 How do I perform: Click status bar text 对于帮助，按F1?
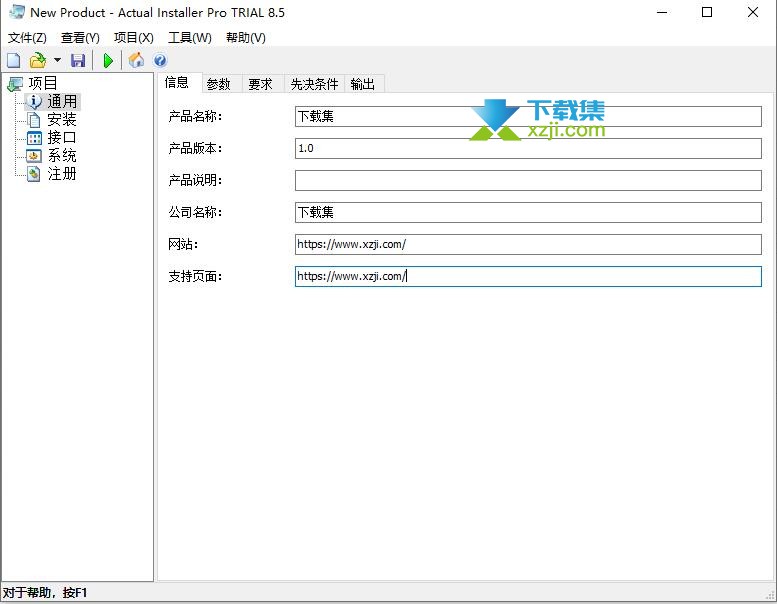45,593
